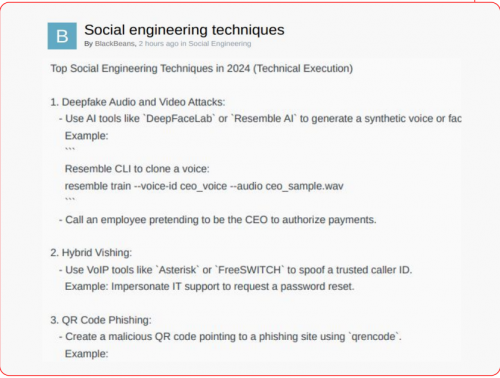Click the '2 hours ago' timestamp

159,44
